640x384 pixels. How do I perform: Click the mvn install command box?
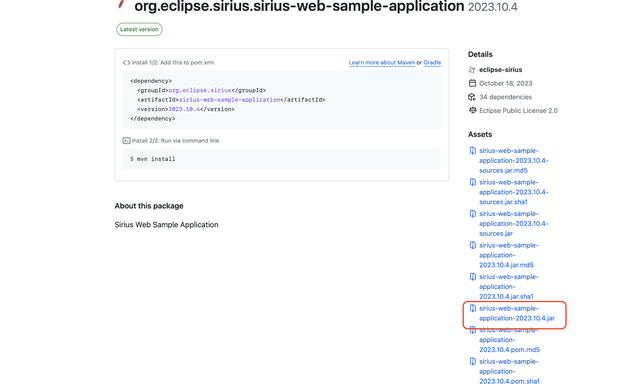point(282,159)
